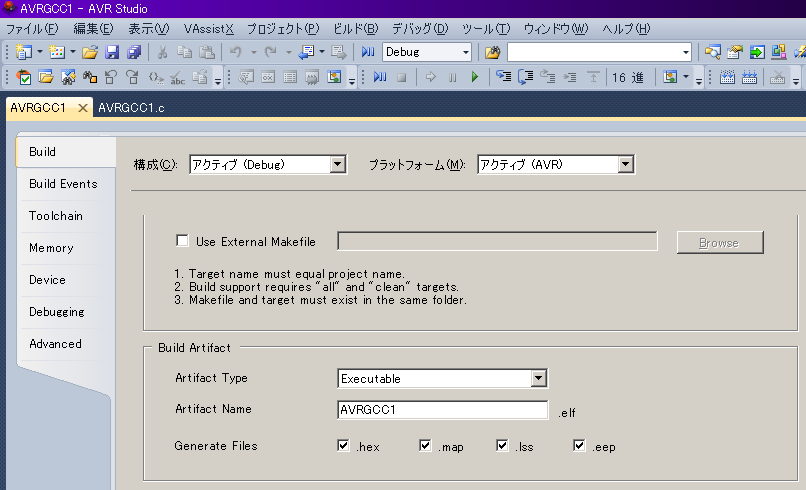Open the ファイル(F) menu
The height and width of the screenshot is (490, 806).
point(32,29)
